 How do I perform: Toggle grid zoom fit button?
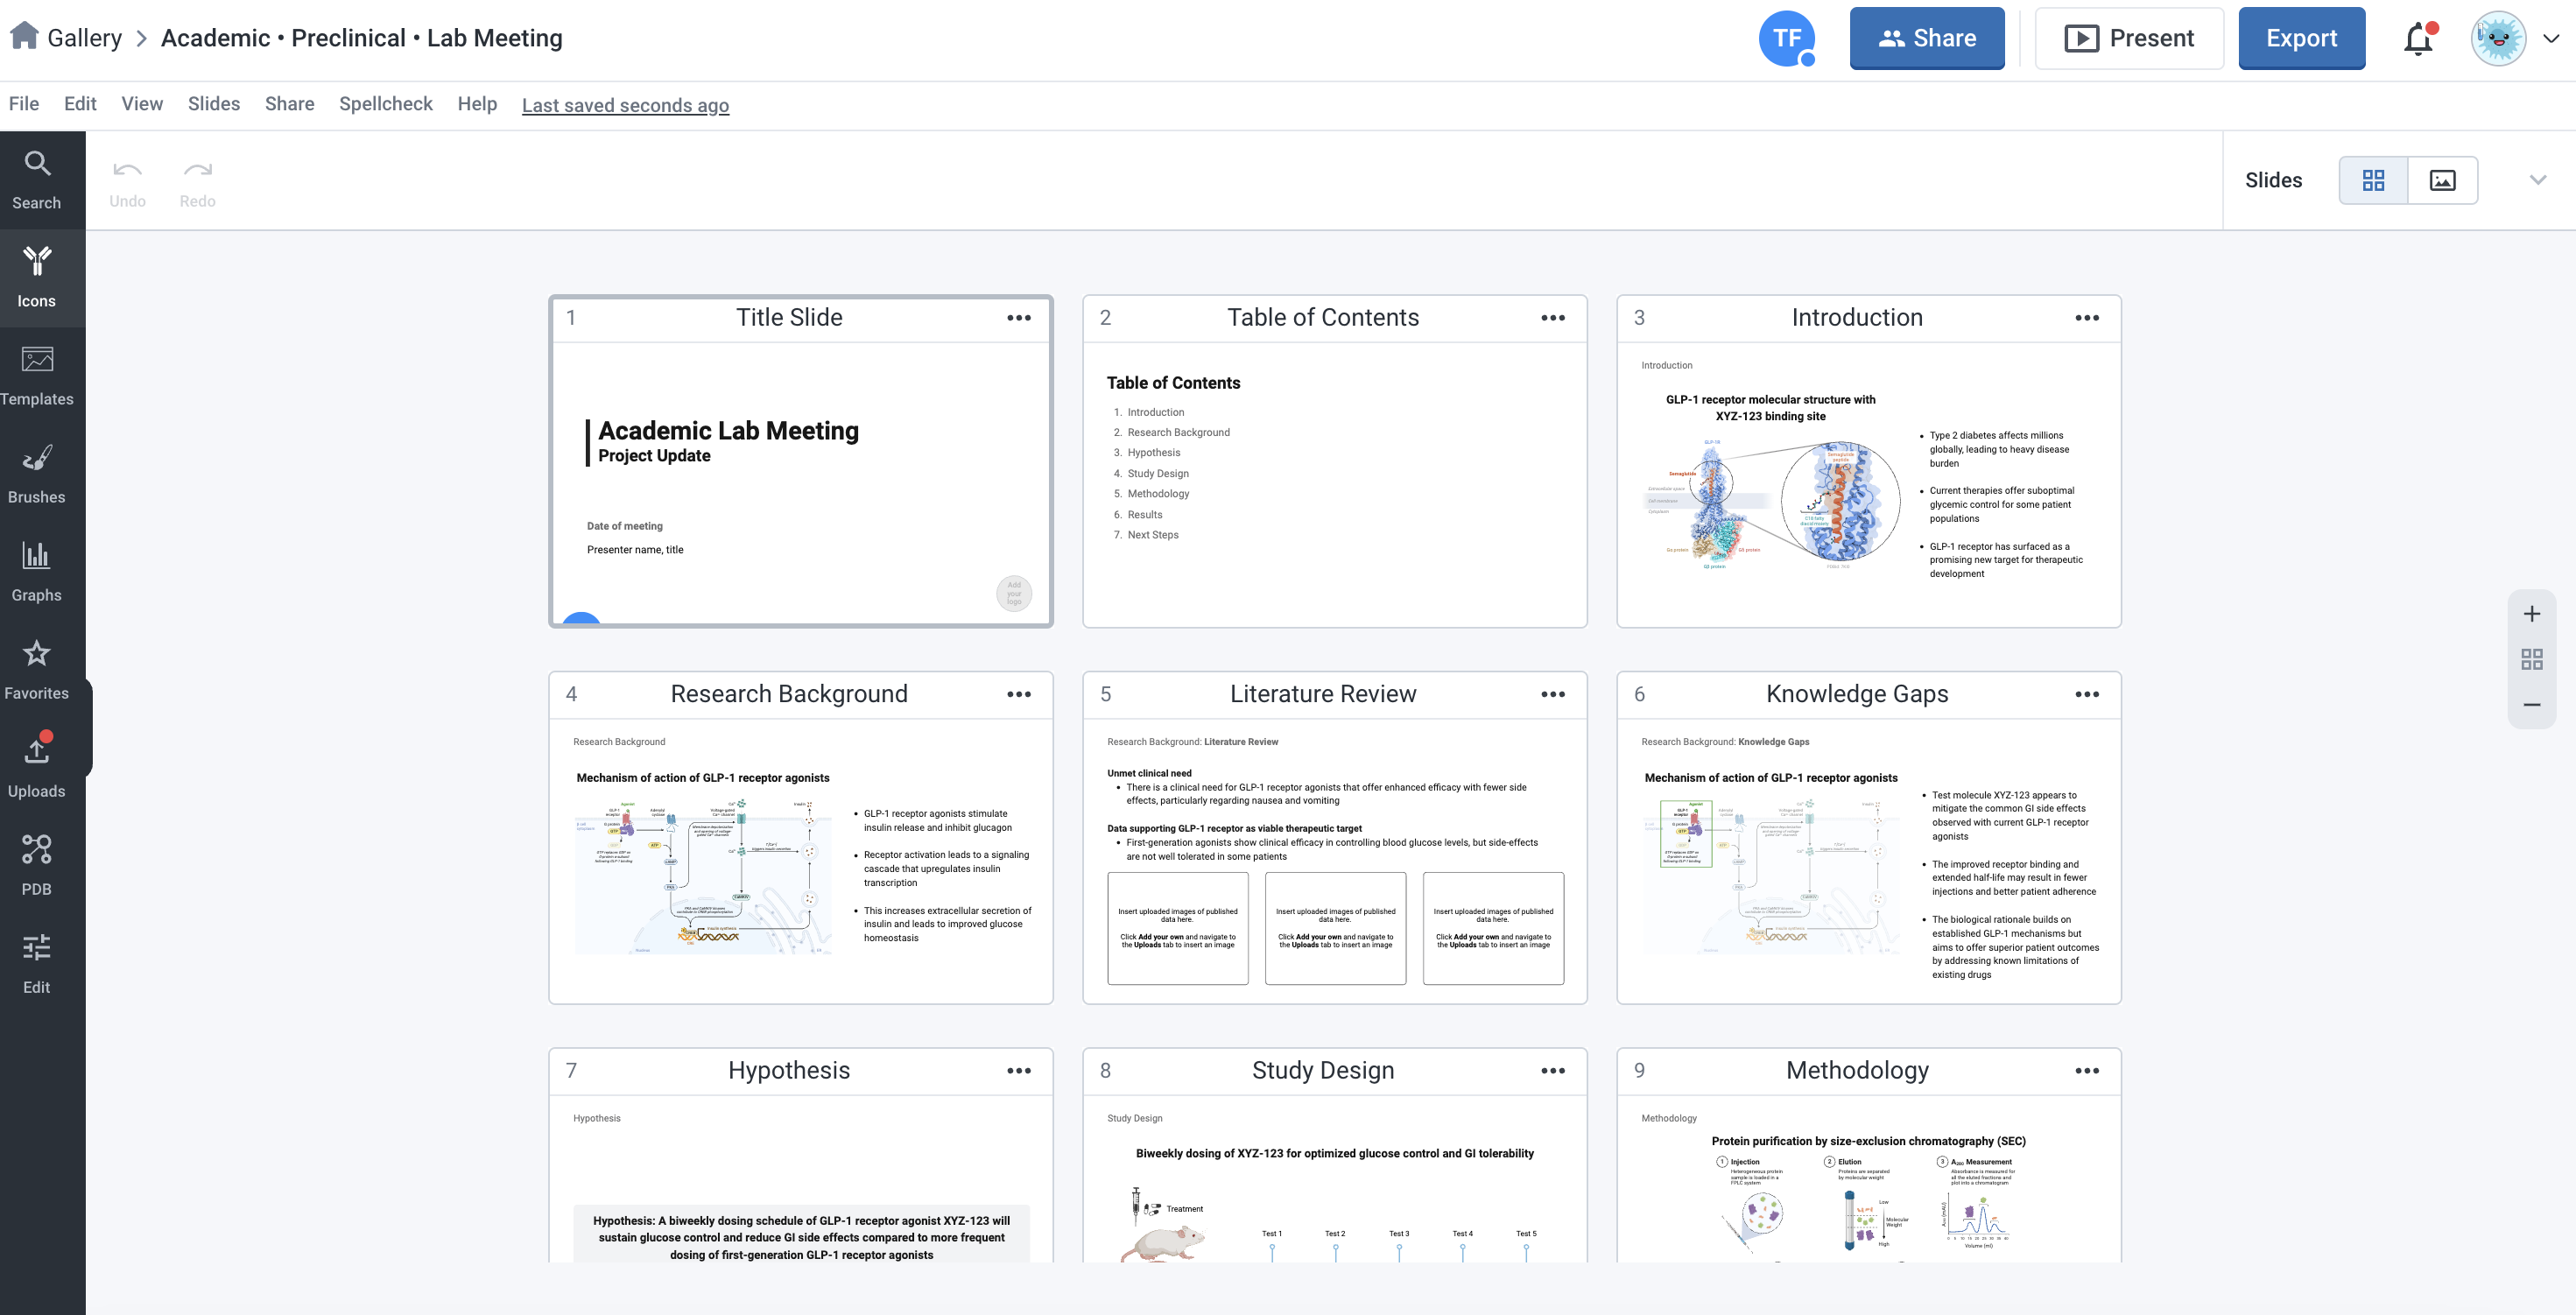[x=2531, y=659]
